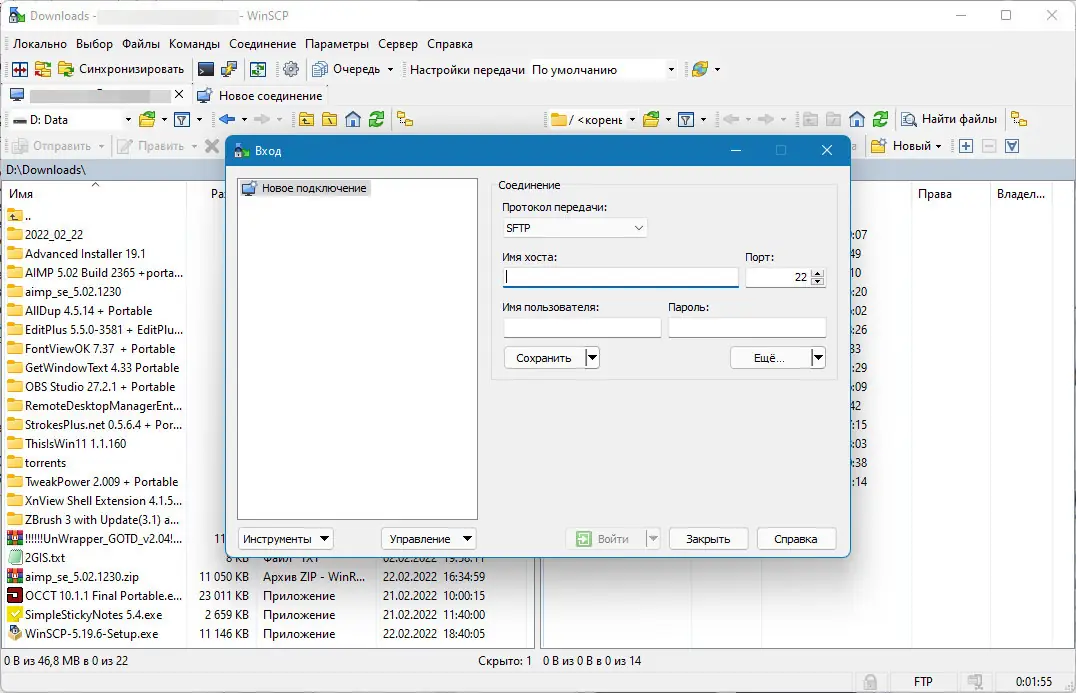
Task: Go to remote home directory icon
Action: point(856,119)
